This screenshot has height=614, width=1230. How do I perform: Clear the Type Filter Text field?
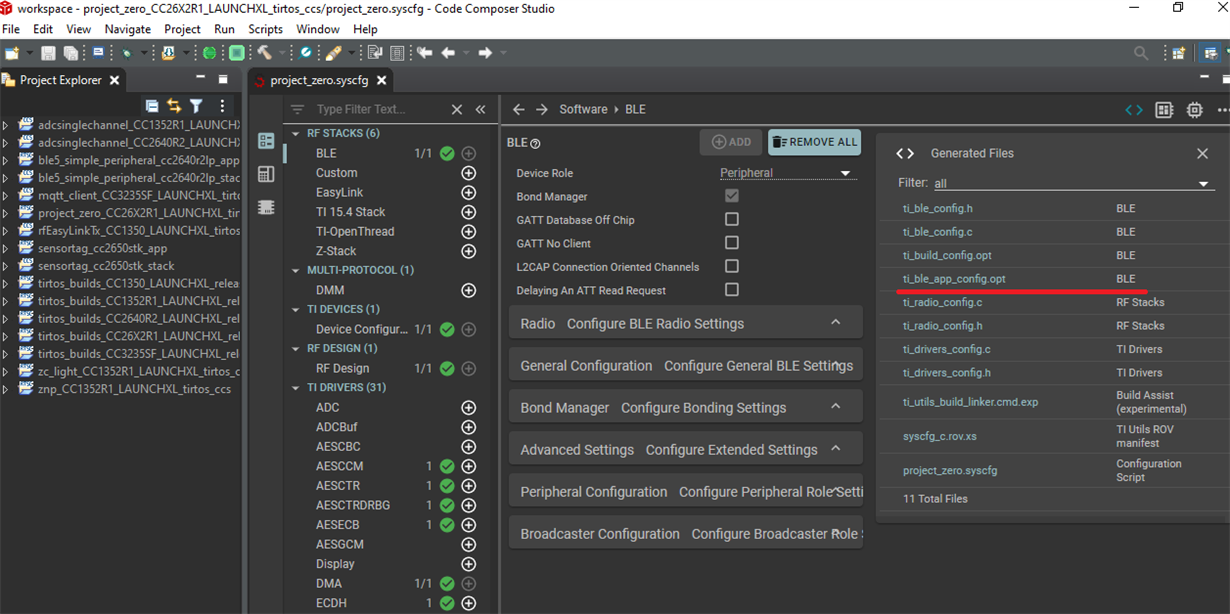(x=457, y=110)
